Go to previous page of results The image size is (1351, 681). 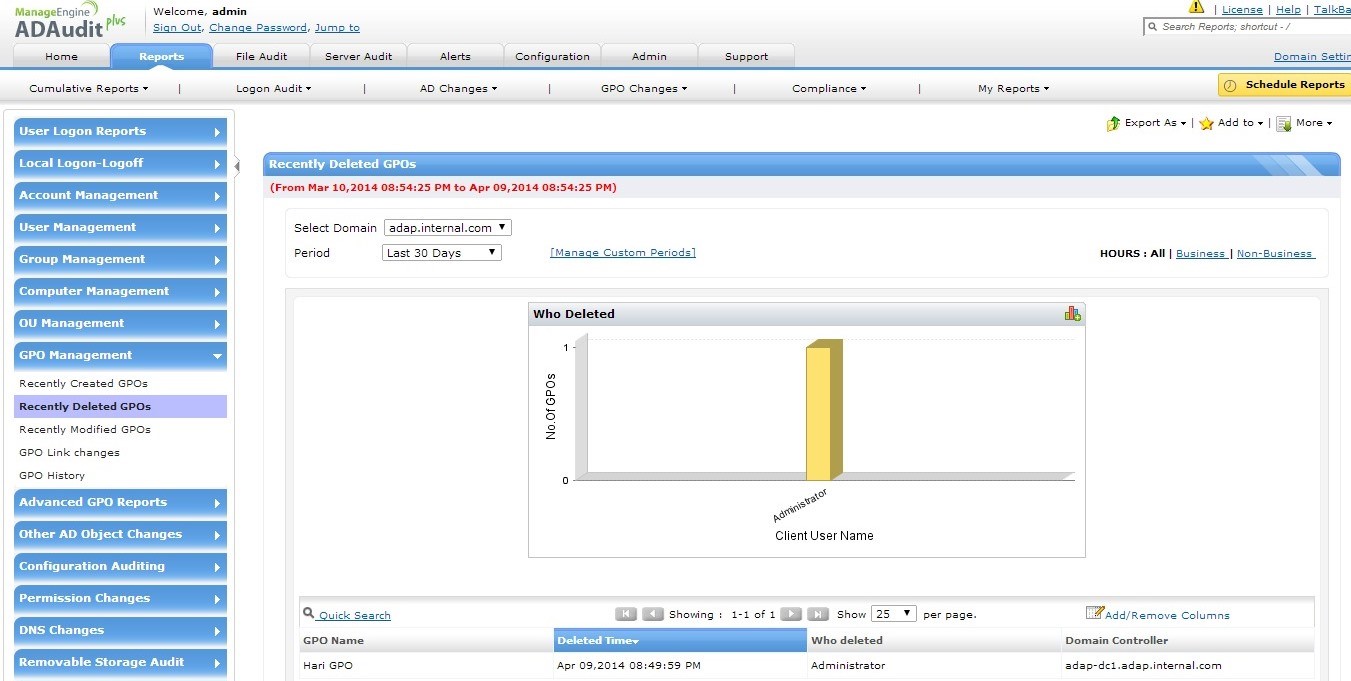[x=653, y=614]
